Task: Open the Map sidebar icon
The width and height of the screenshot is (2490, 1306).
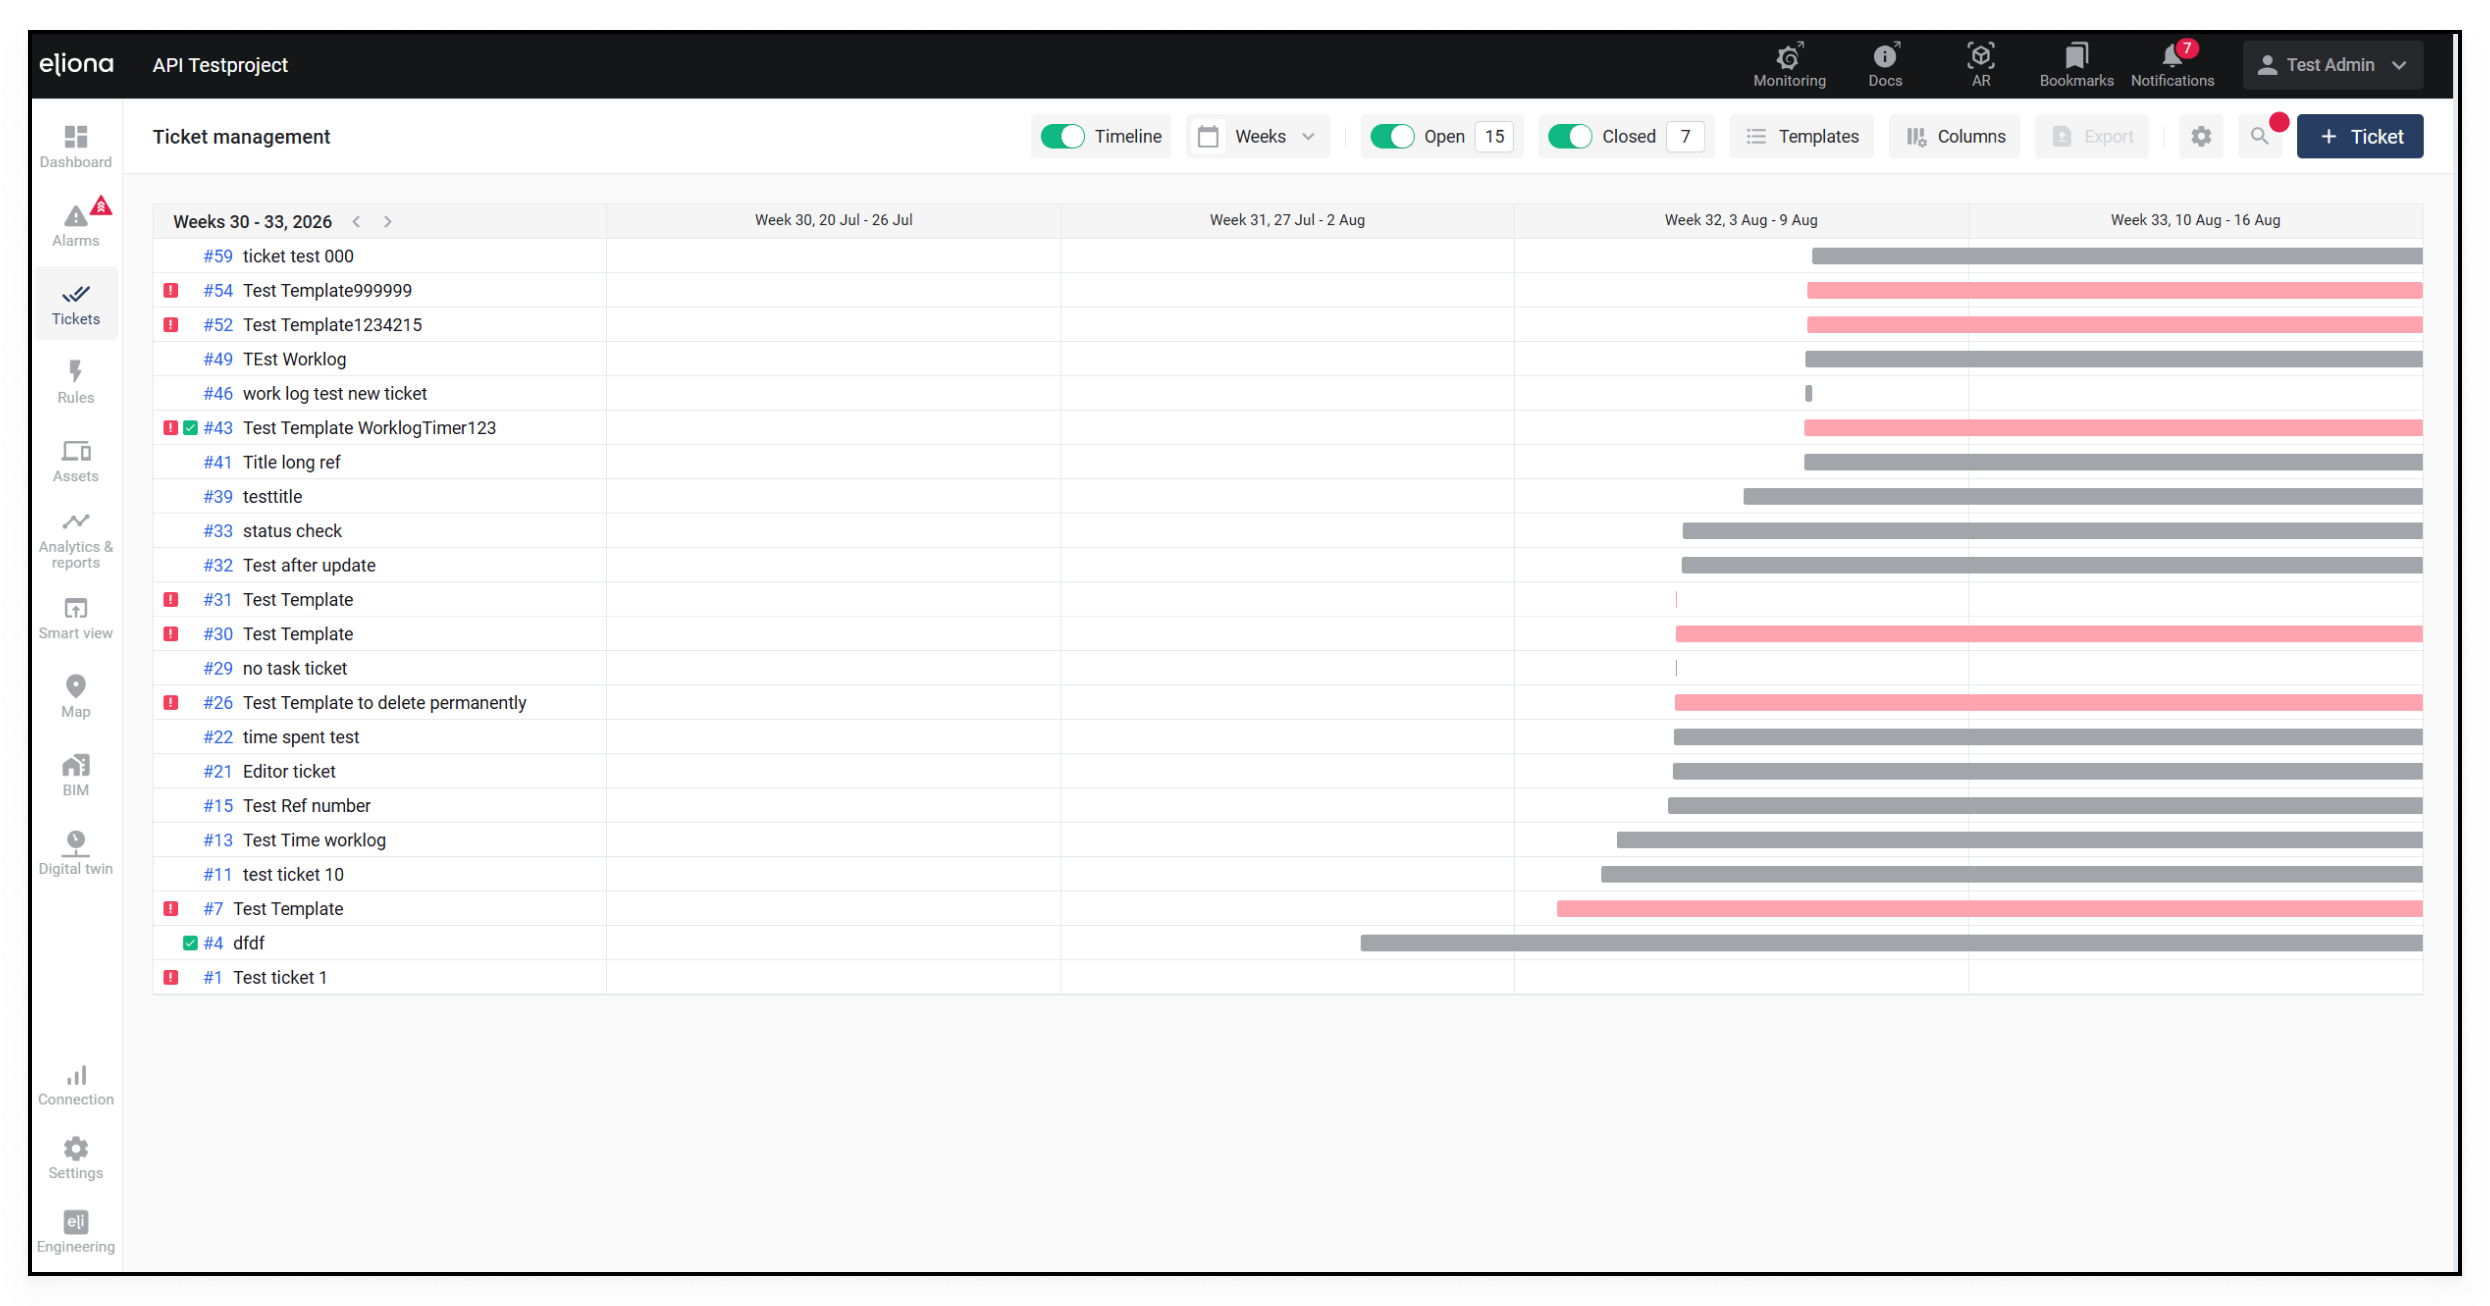Action: tap(76, 696)
